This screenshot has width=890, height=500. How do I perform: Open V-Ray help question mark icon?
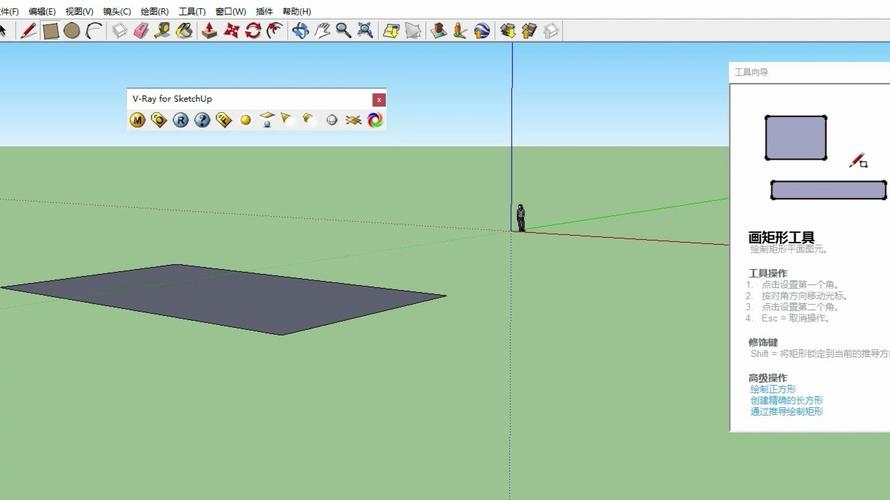[x=202, y=120]
